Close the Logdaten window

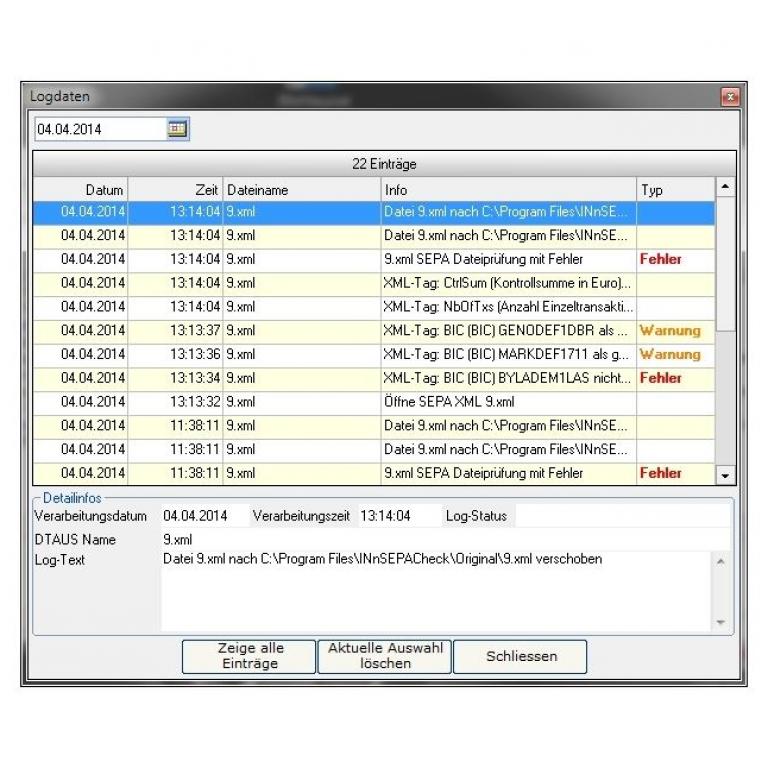click(729, 97)
